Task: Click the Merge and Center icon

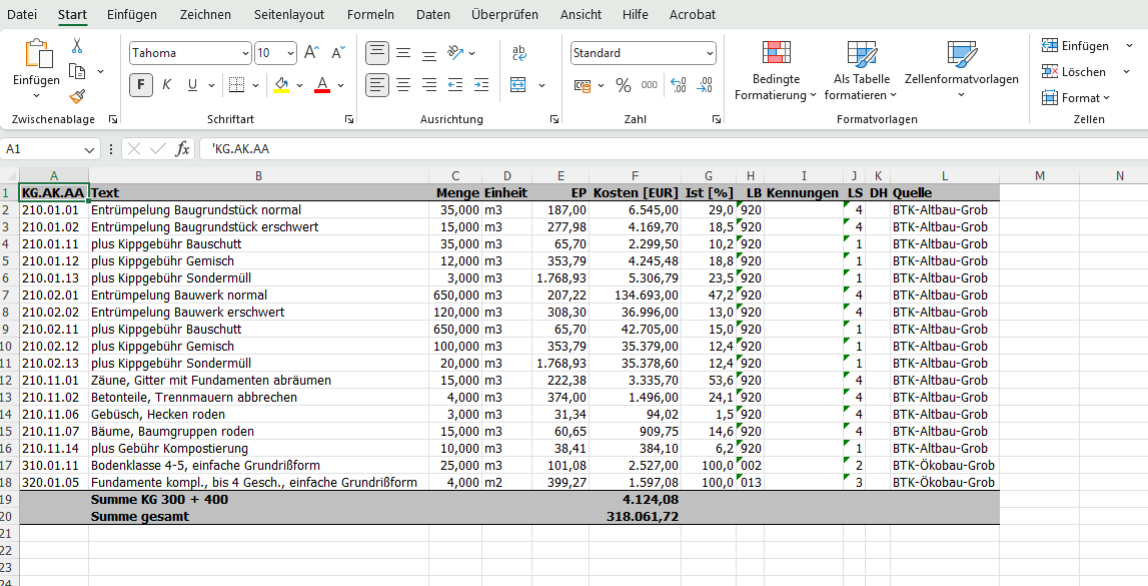Action: coord(518,85)
